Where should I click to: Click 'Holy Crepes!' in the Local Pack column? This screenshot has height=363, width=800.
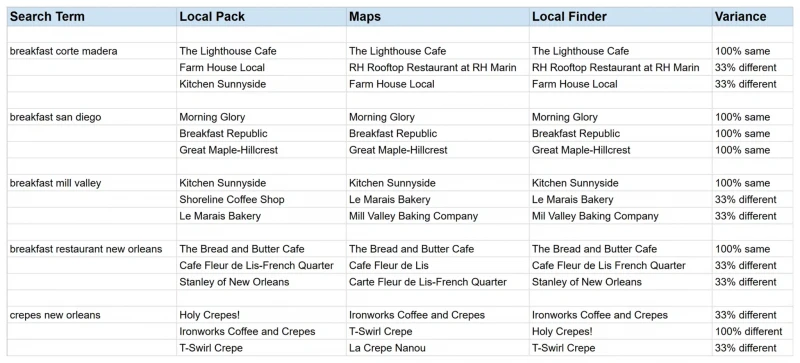tap(261, 315)
